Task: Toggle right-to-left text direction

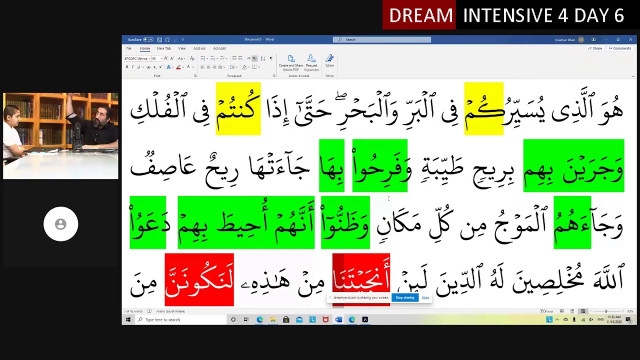Action: [254, 58]
